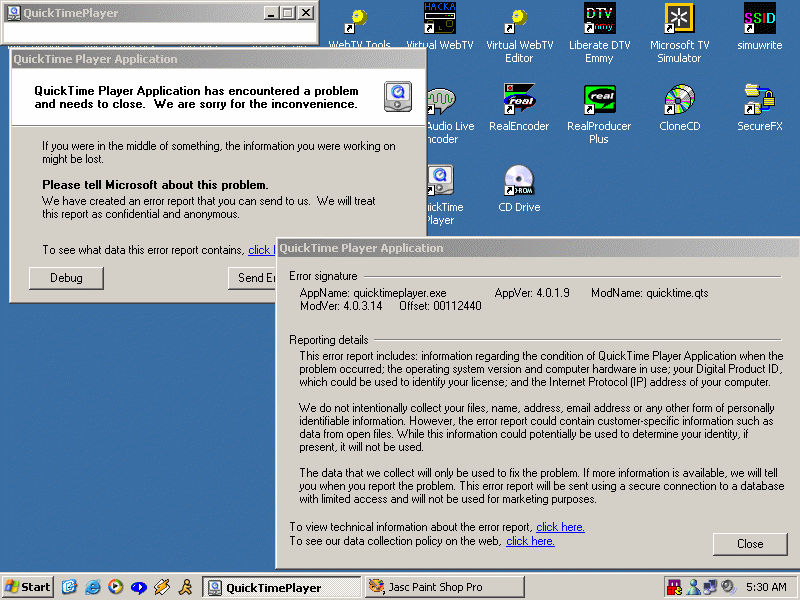Viewport: 800px width, 600px height.
Task: Open the SecureFX desktop icon
Action: 759,102
